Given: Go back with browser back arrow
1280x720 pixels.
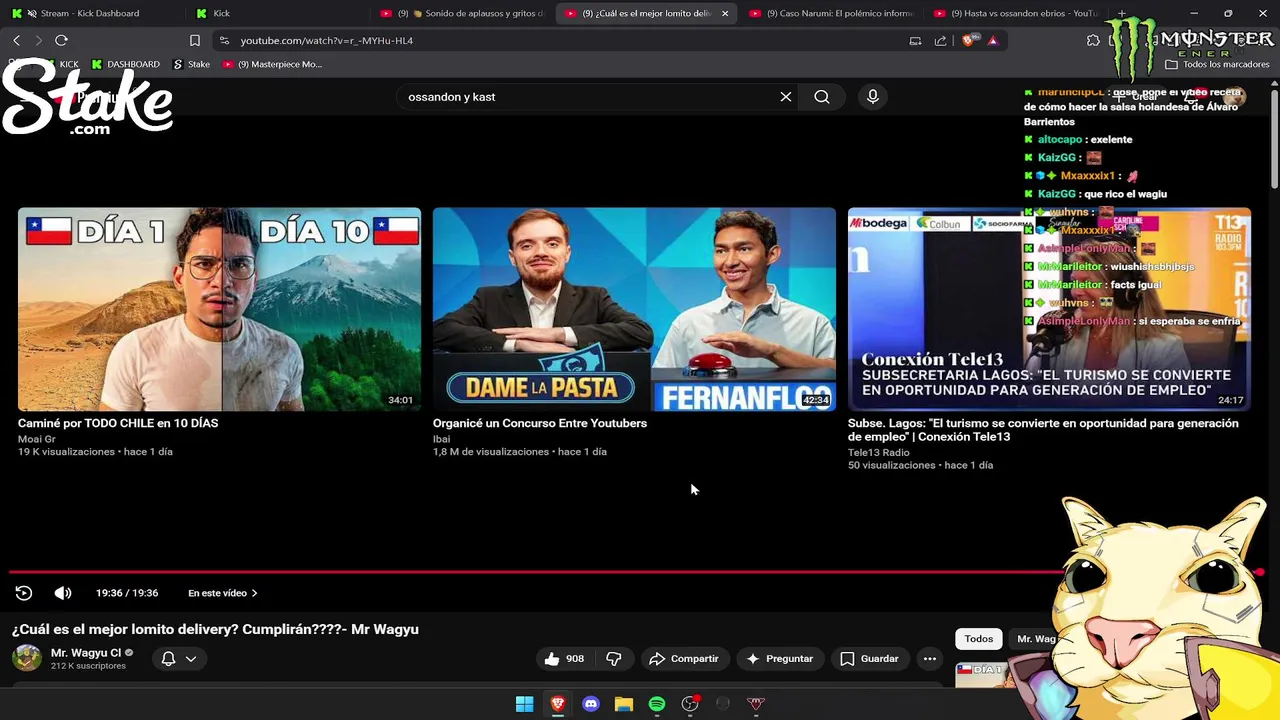Looking at the screenshot, I should (16, 40).
